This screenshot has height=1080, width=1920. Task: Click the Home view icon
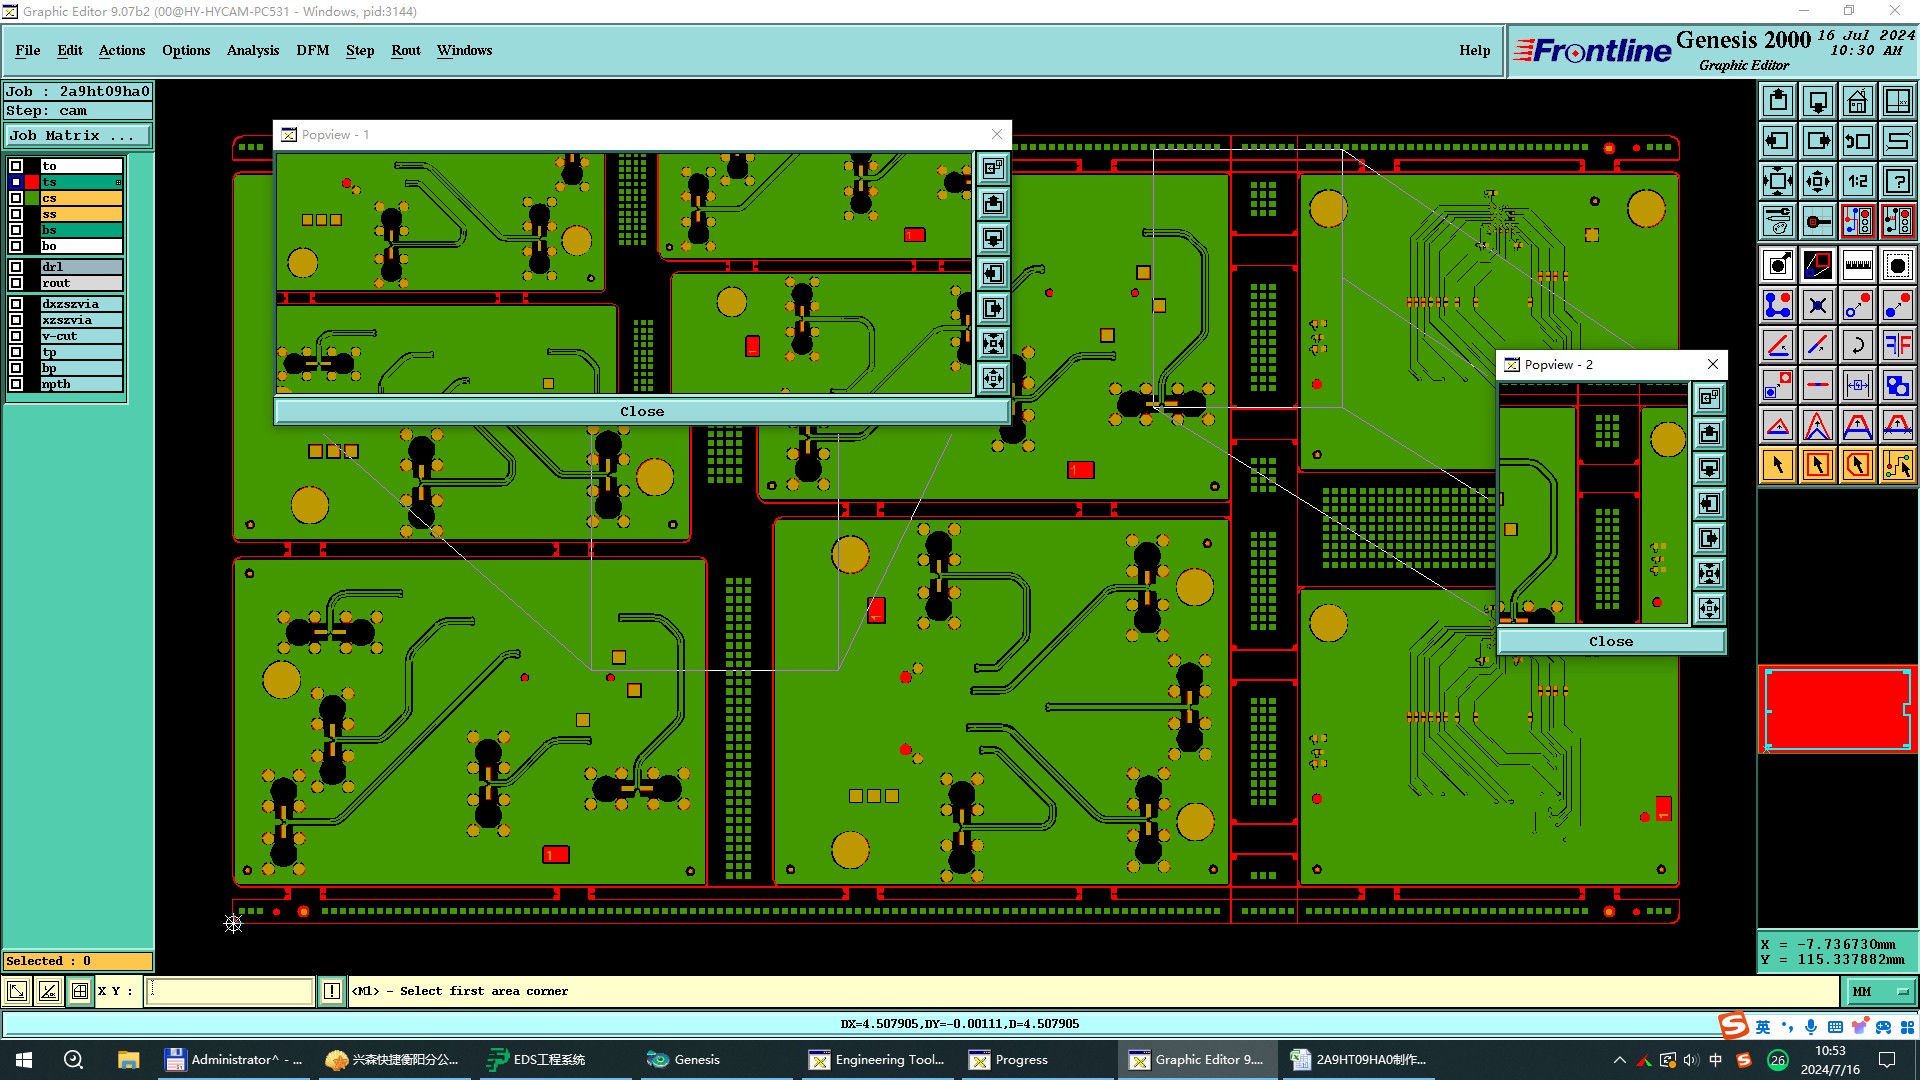point(1857,101)
